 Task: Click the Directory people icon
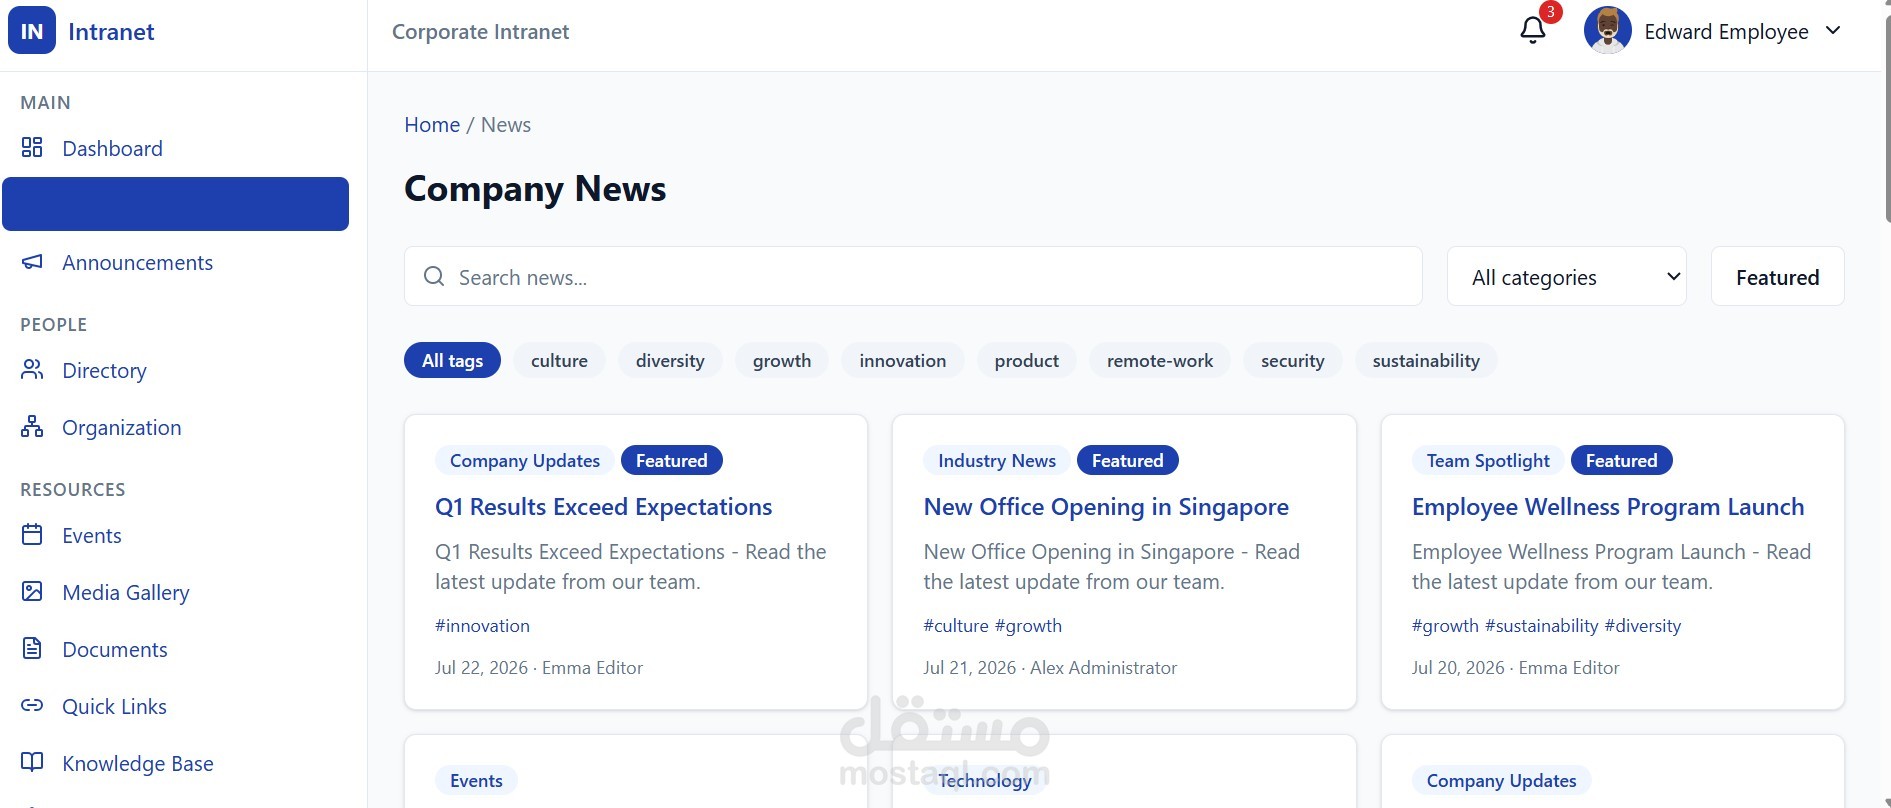click(32, 370)
